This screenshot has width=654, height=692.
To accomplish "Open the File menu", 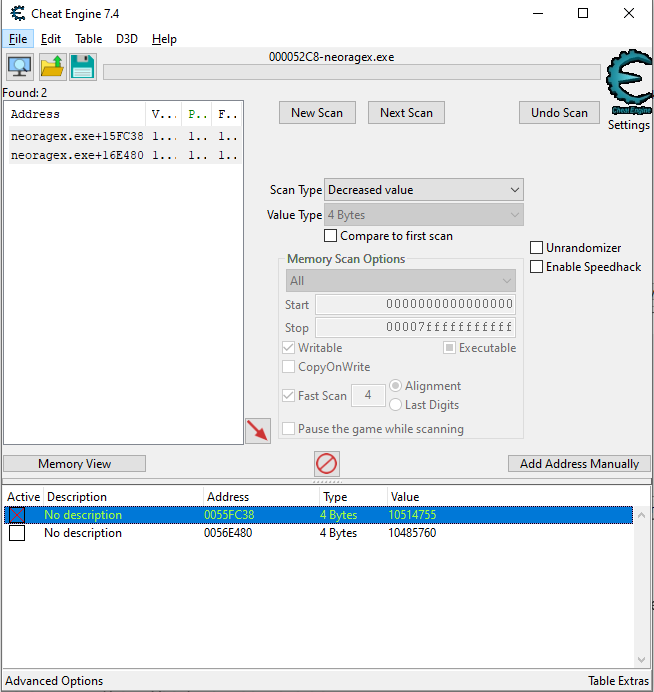I will 18,39.
